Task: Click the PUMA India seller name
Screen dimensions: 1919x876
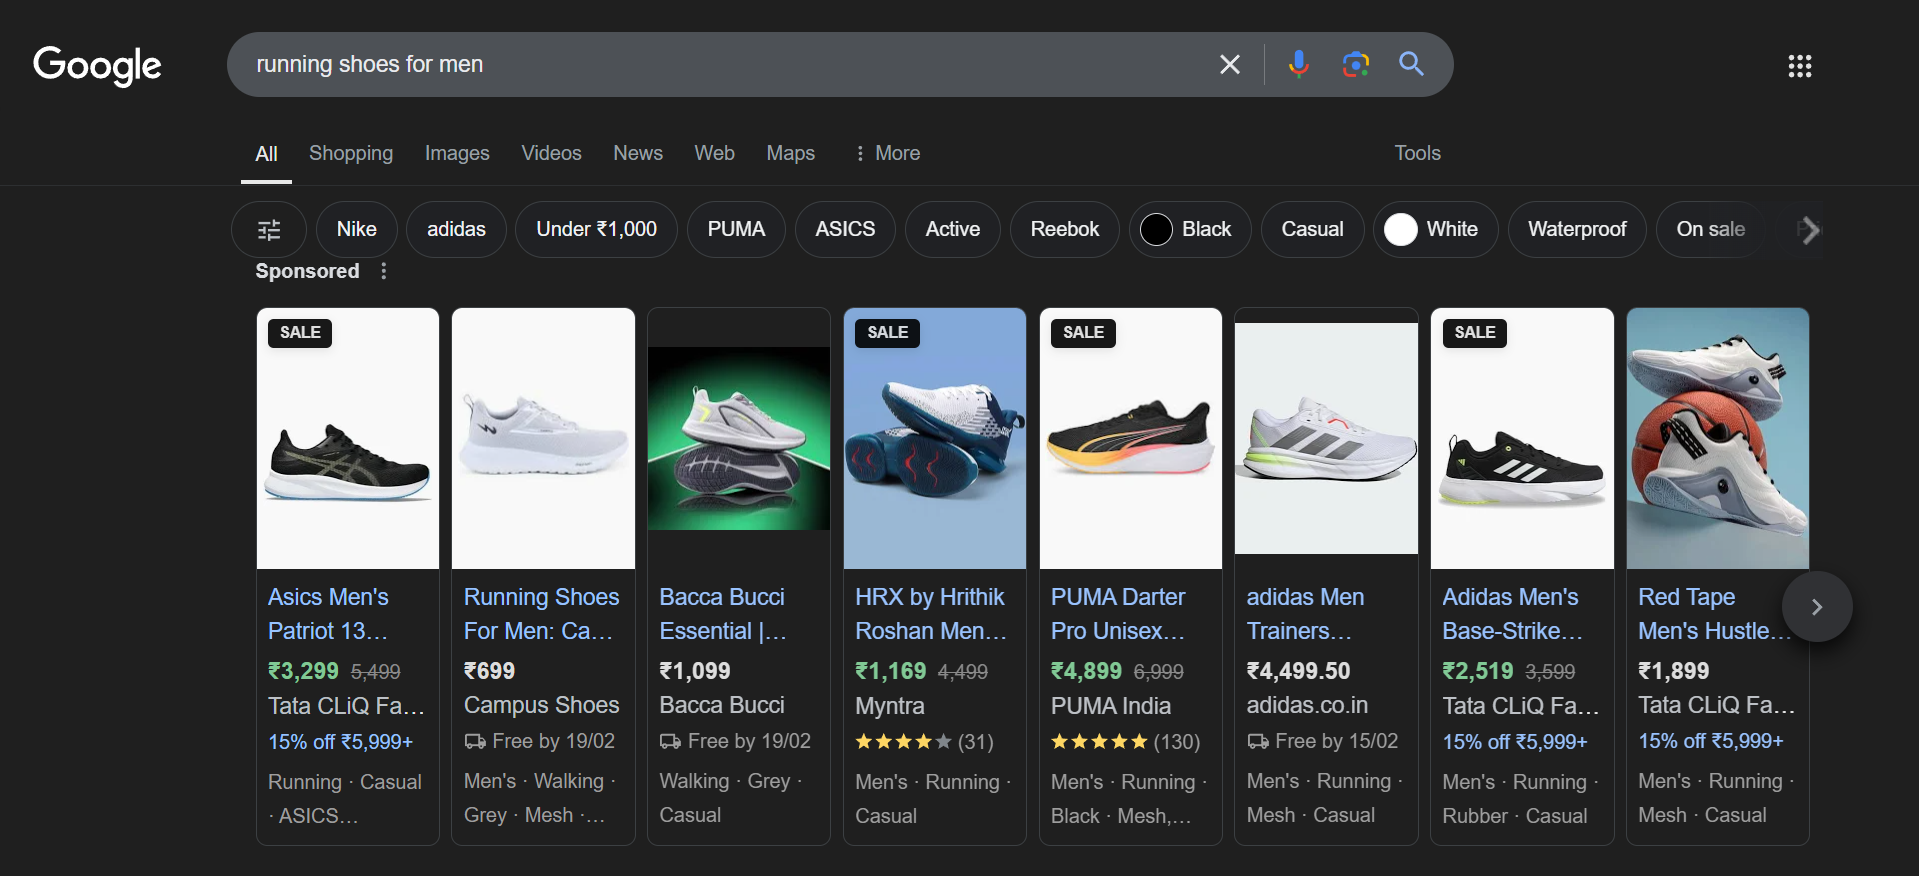Action: pos(1111,706)
